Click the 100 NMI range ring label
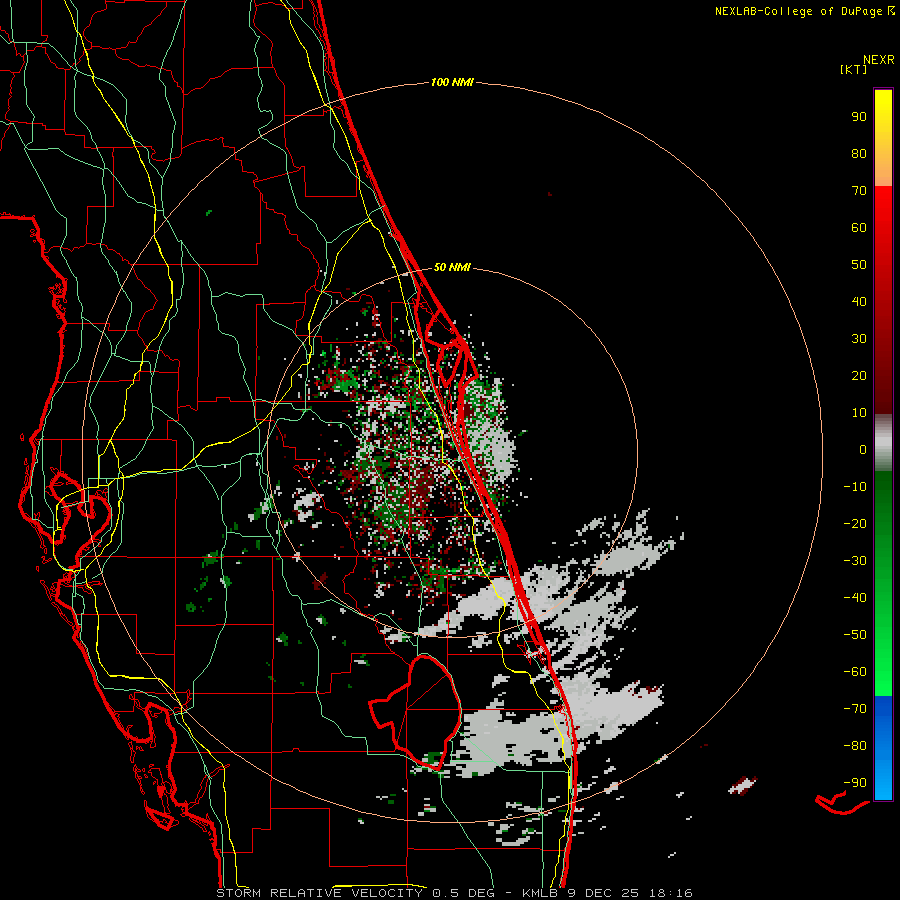 [452, 82]
